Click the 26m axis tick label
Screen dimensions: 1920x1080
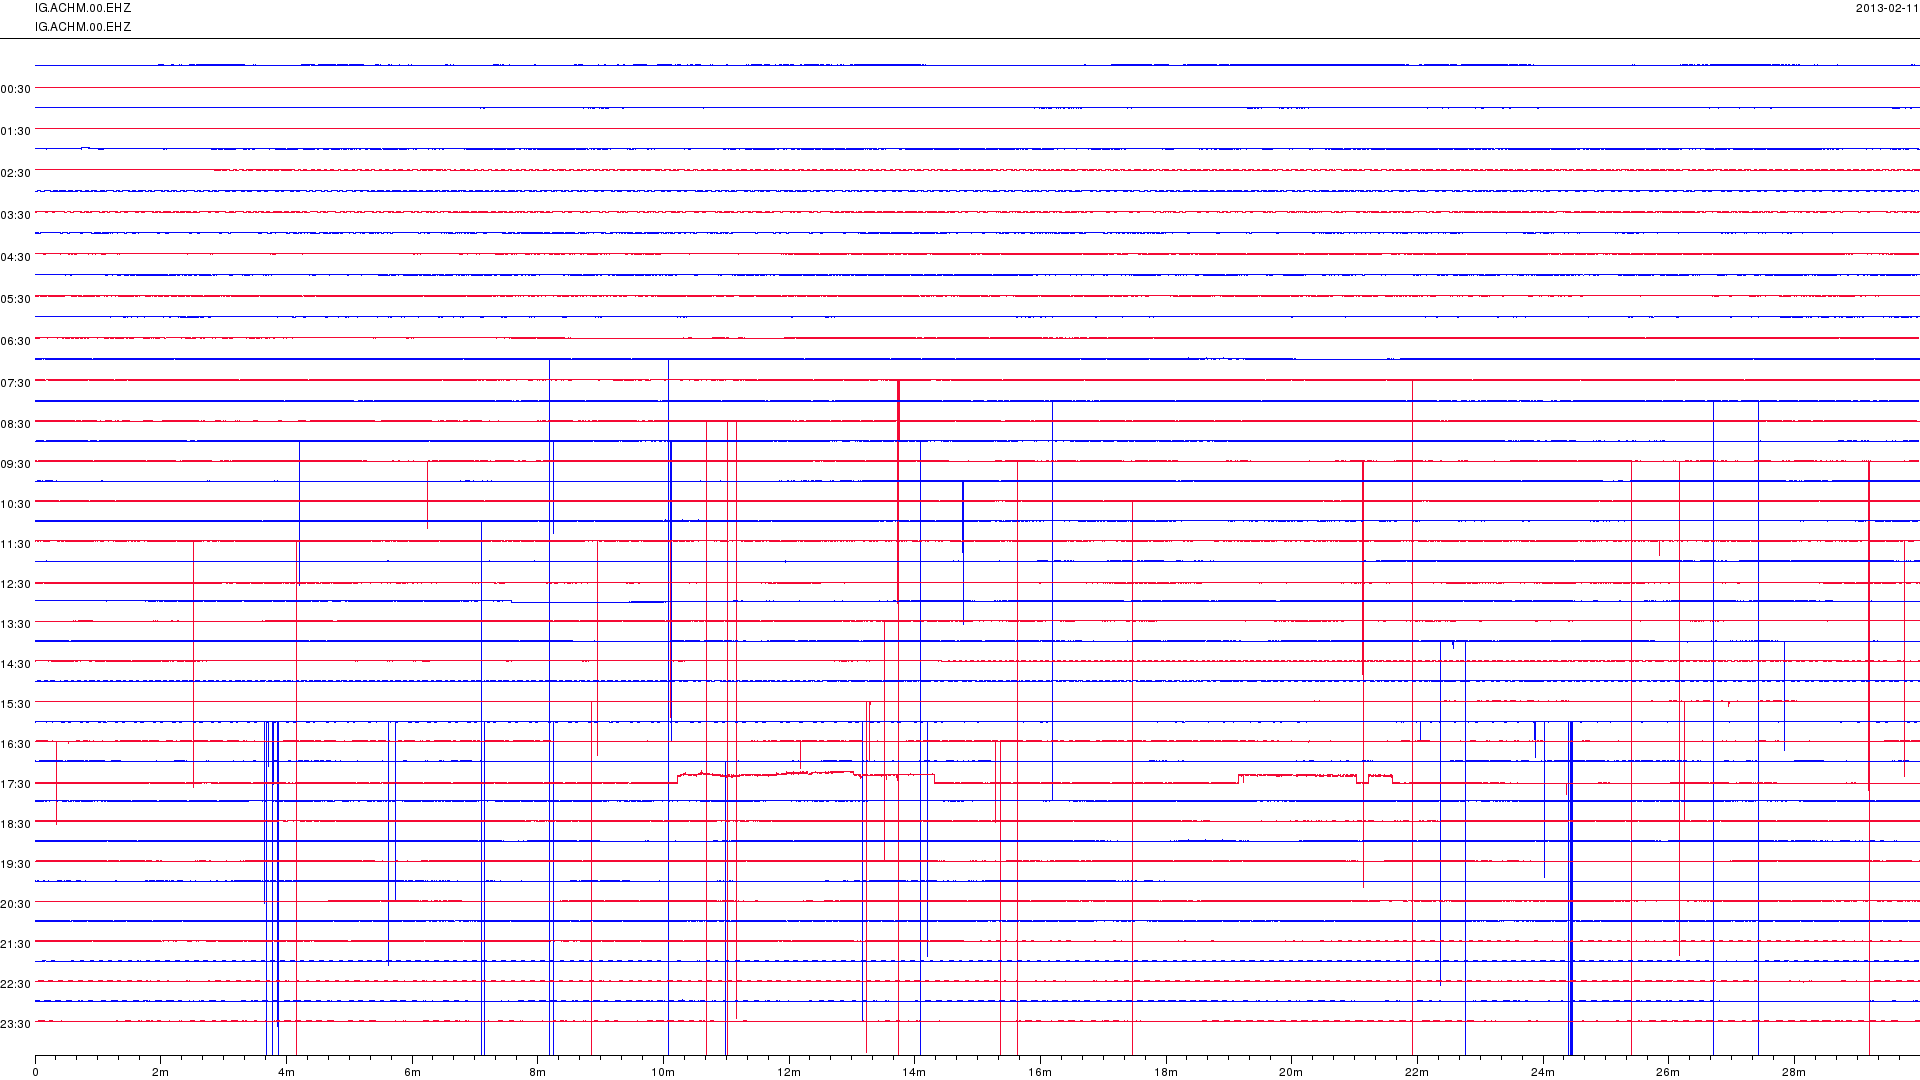tap(1668, 1072)
